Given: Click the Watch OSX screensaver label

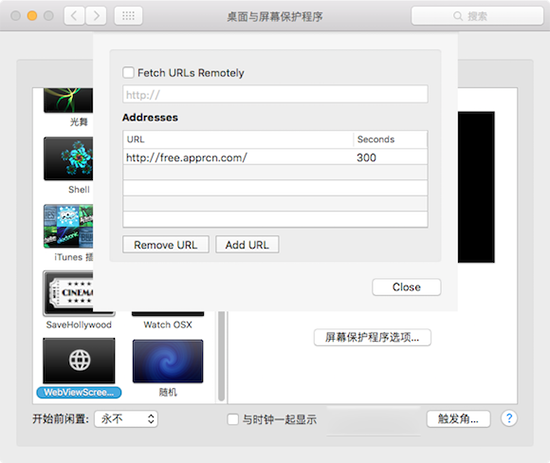Looking at the screenshot, I should pos(168,325).
